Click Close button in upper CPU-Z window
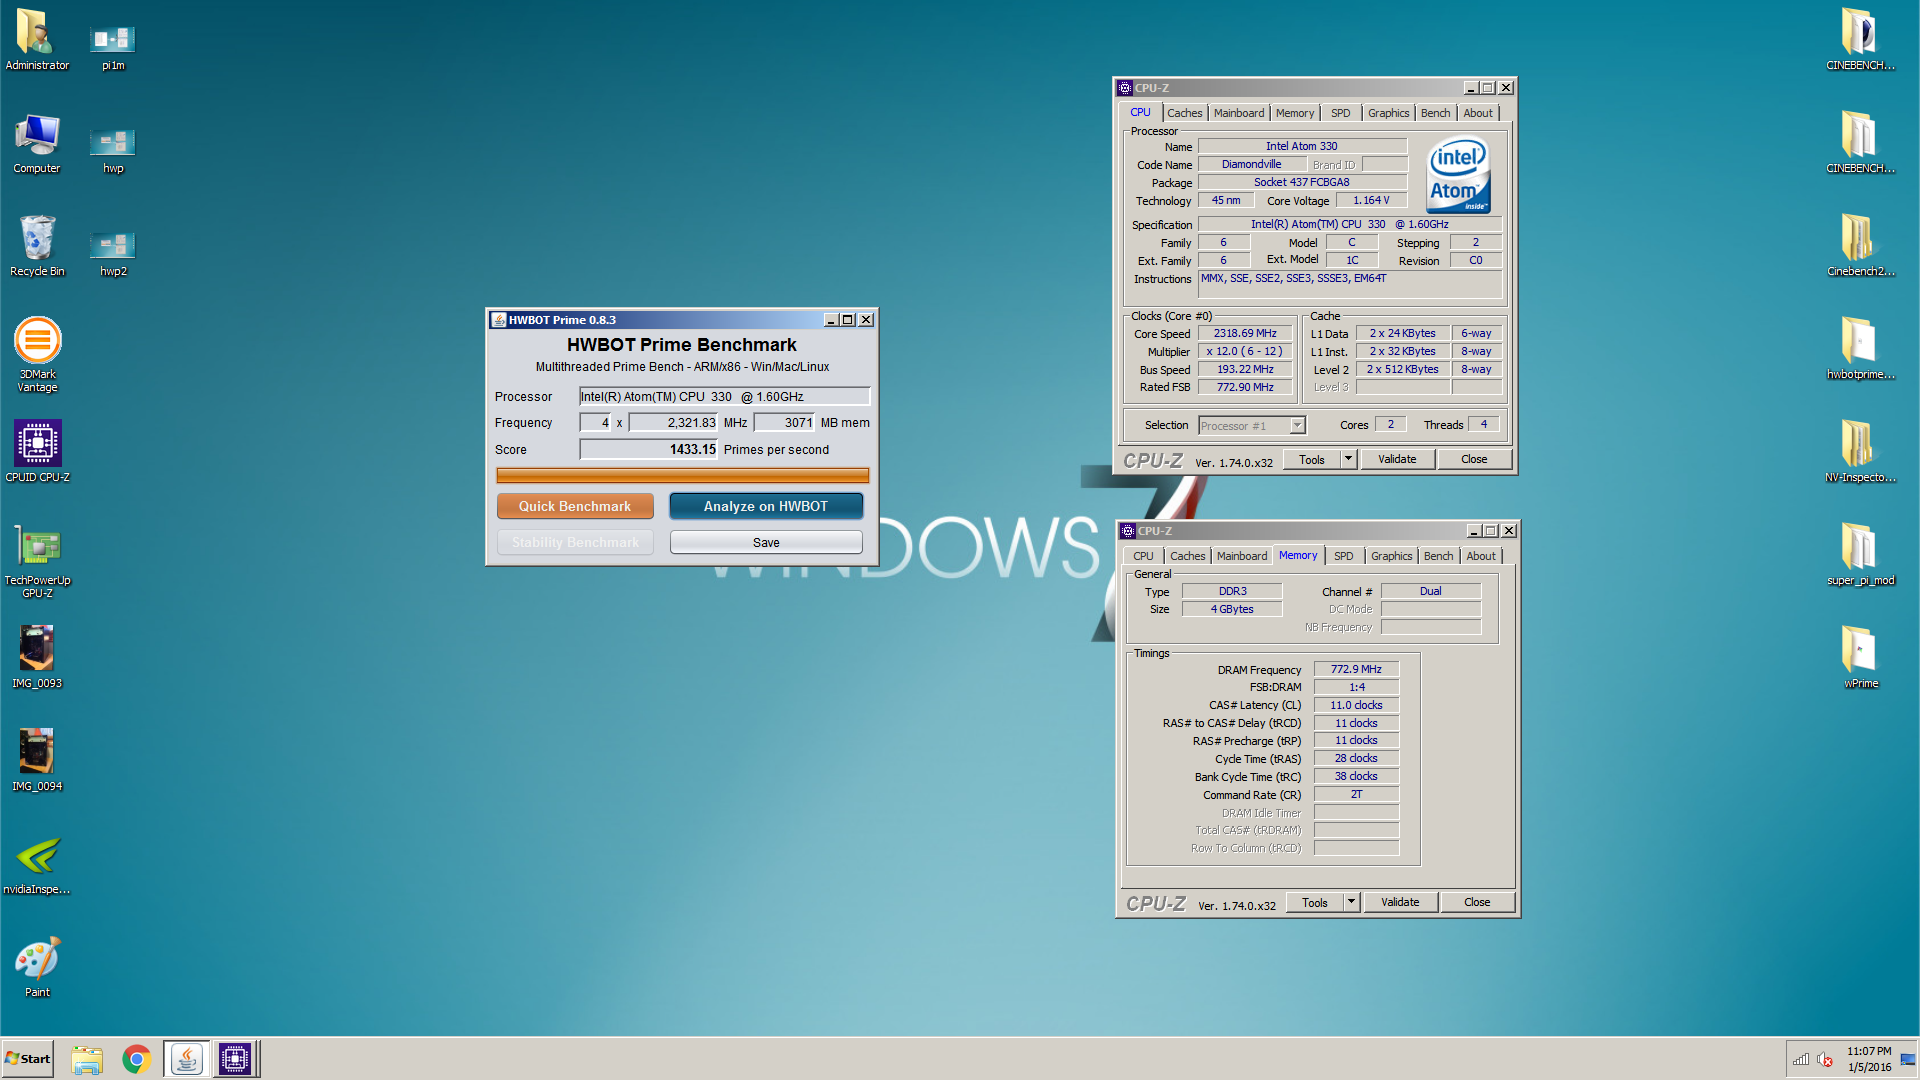This screenshot has height=1080, width=1920. [1474, 459]
